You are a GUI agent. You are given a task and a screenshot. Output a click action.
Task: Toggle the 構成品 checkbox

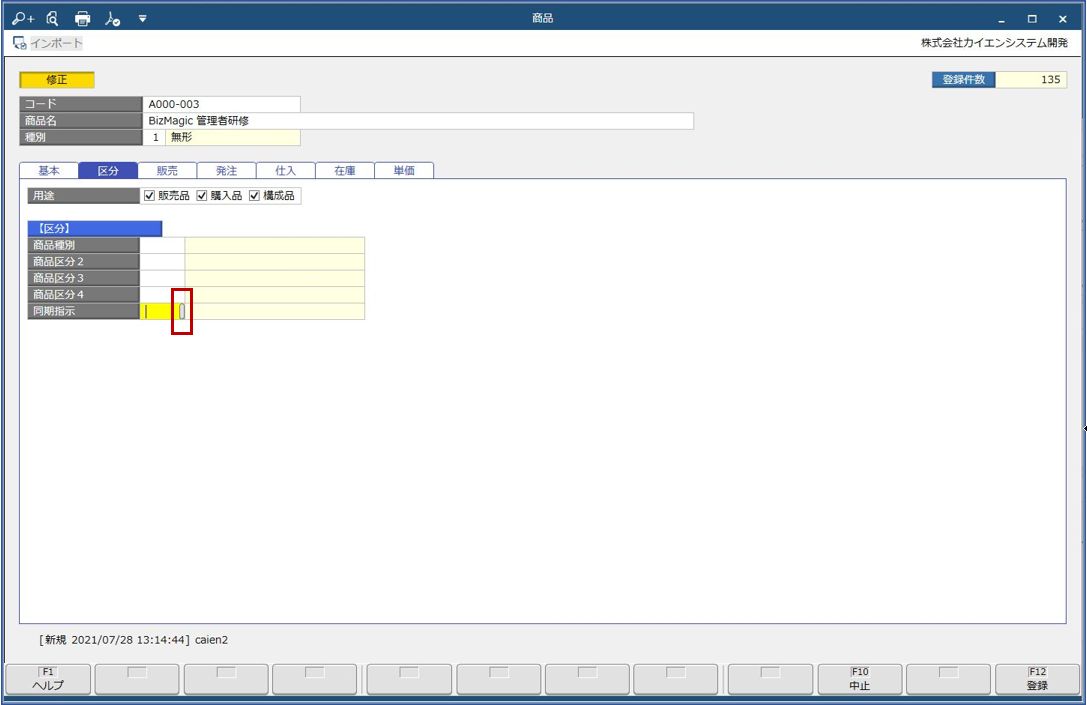(254, 195)
